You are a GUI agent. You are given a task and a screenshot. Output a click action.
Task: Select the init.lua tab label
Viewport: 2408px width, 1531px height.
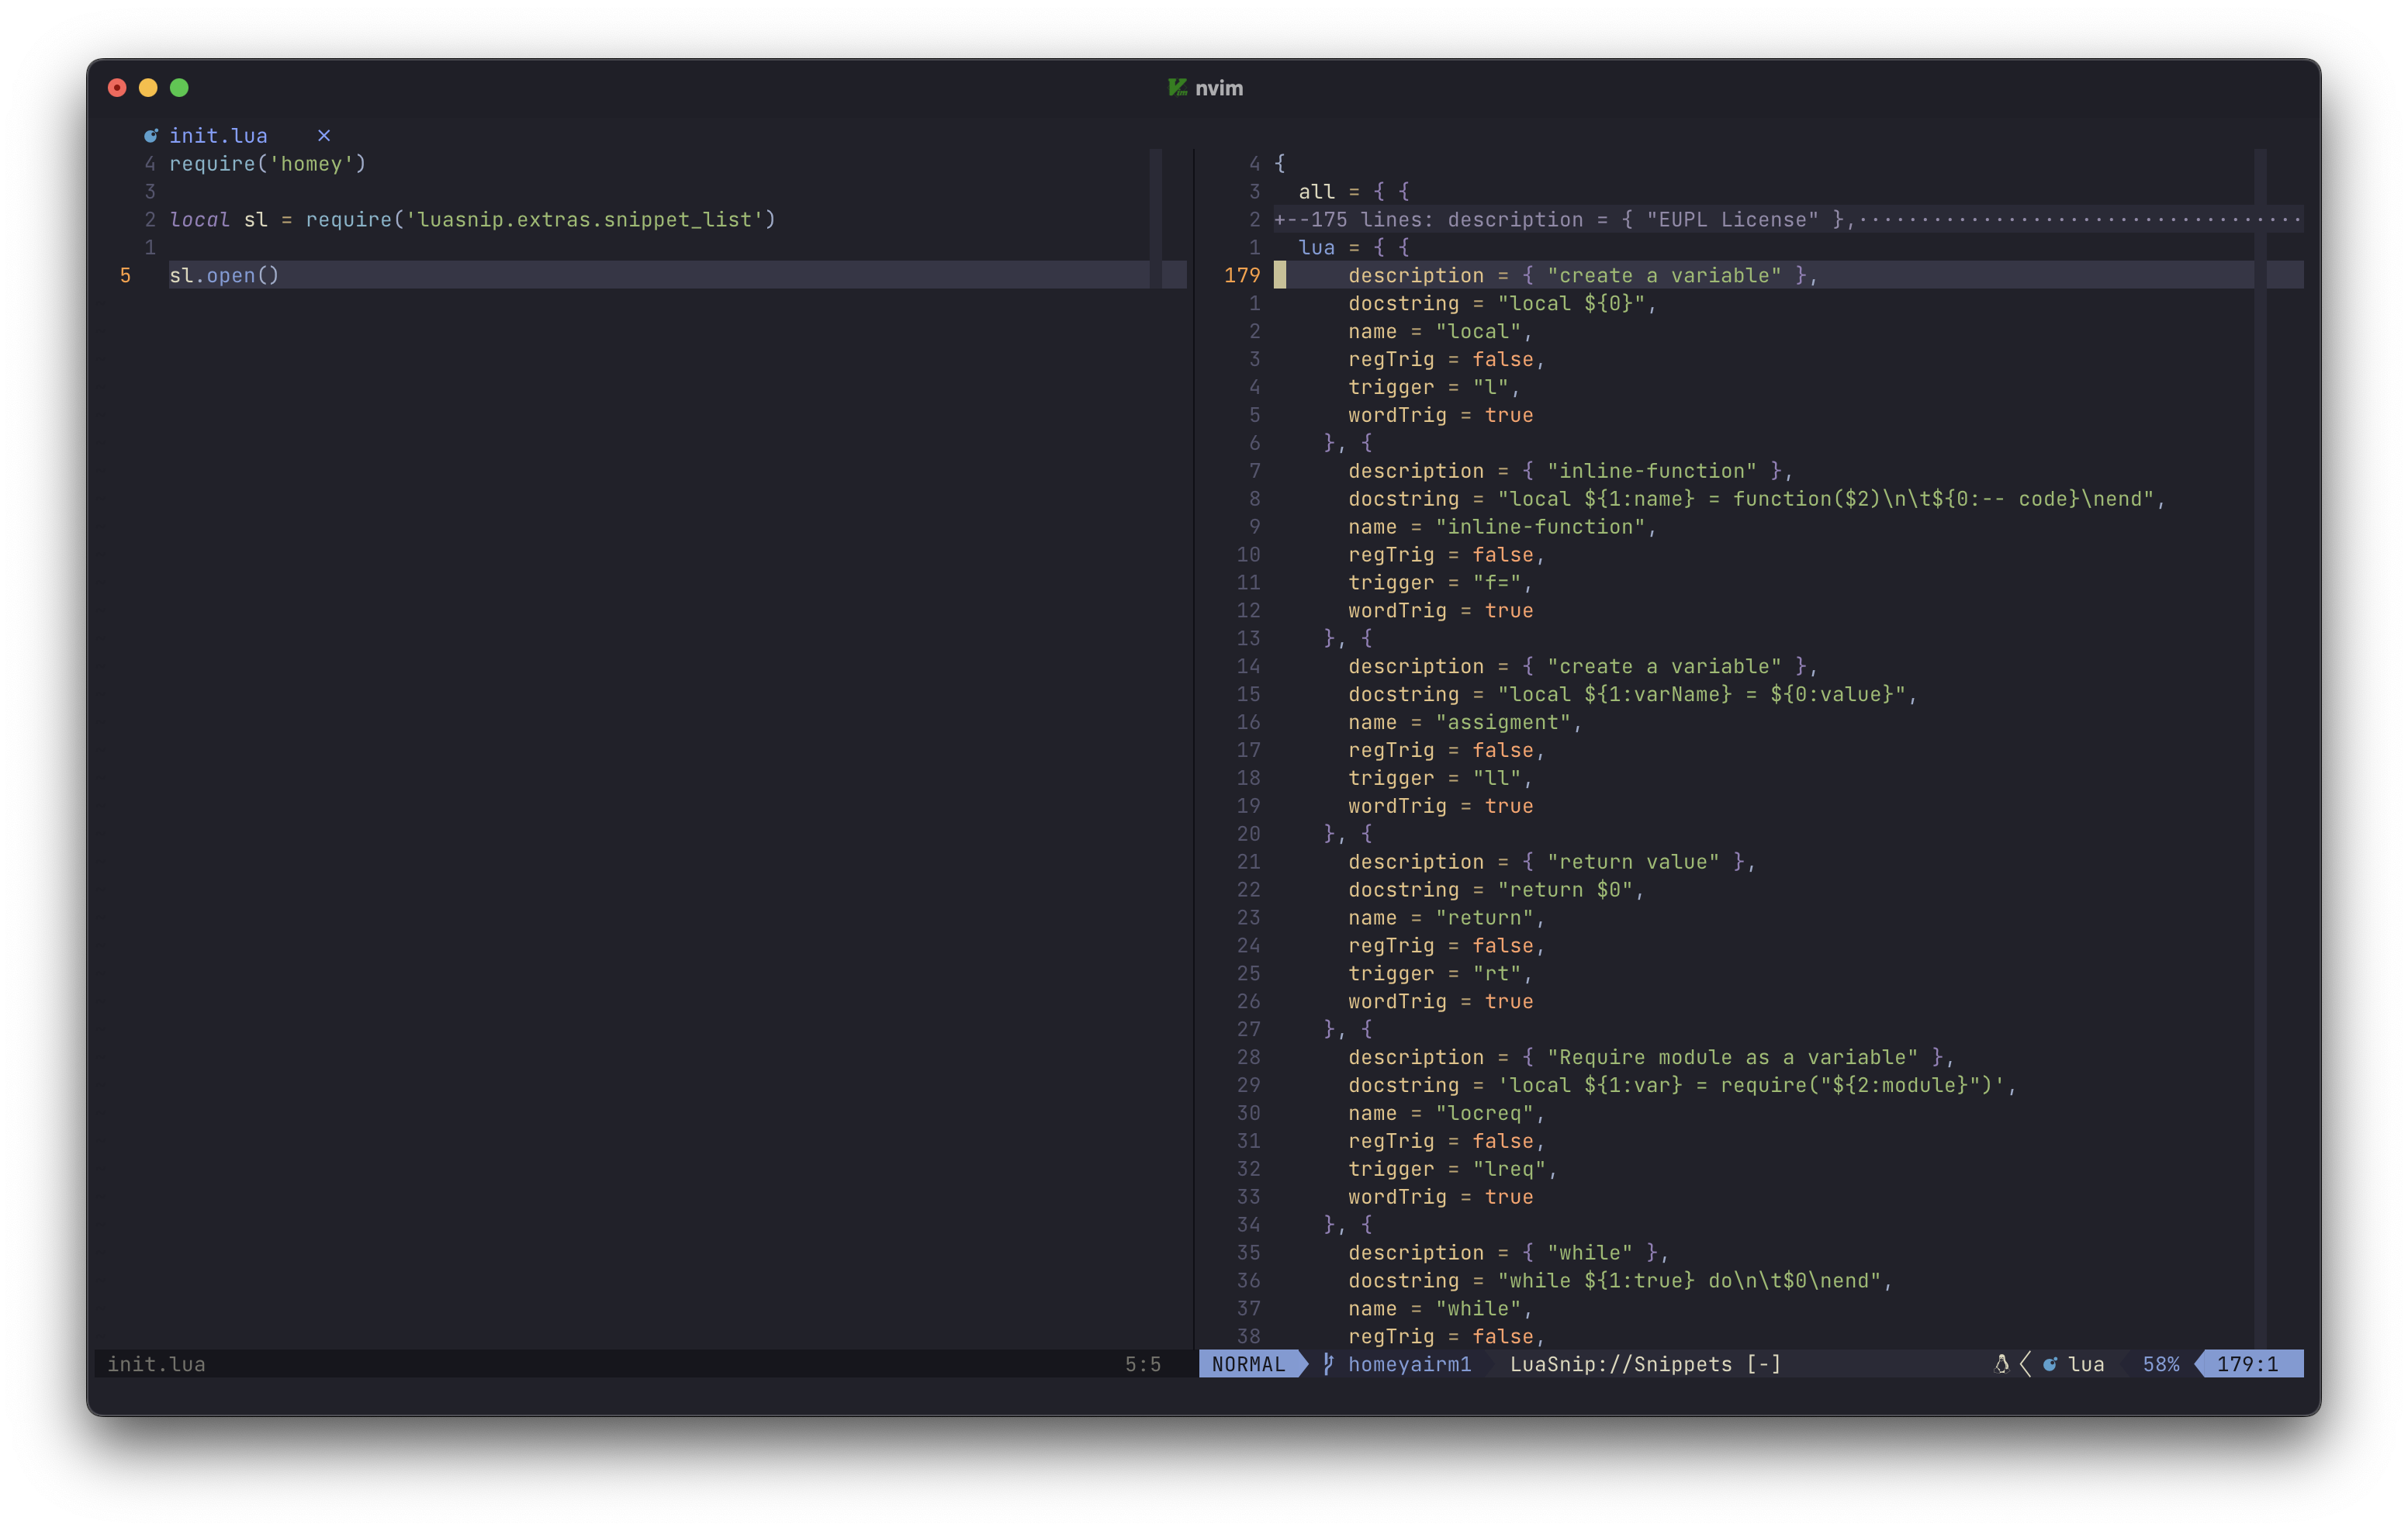[x=218, y=135]
